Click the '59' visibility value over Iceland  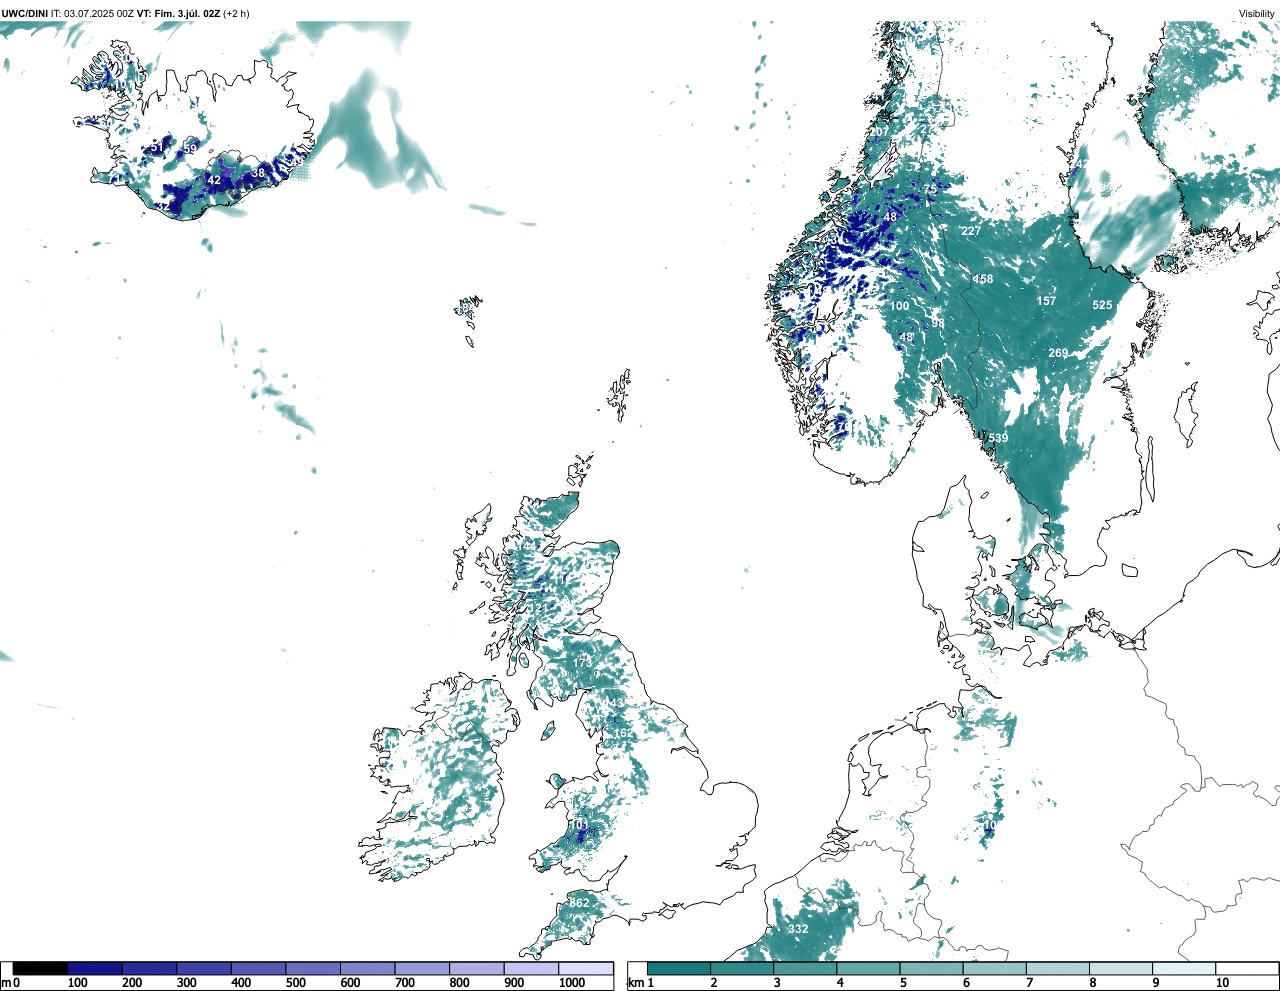[191, 149]
